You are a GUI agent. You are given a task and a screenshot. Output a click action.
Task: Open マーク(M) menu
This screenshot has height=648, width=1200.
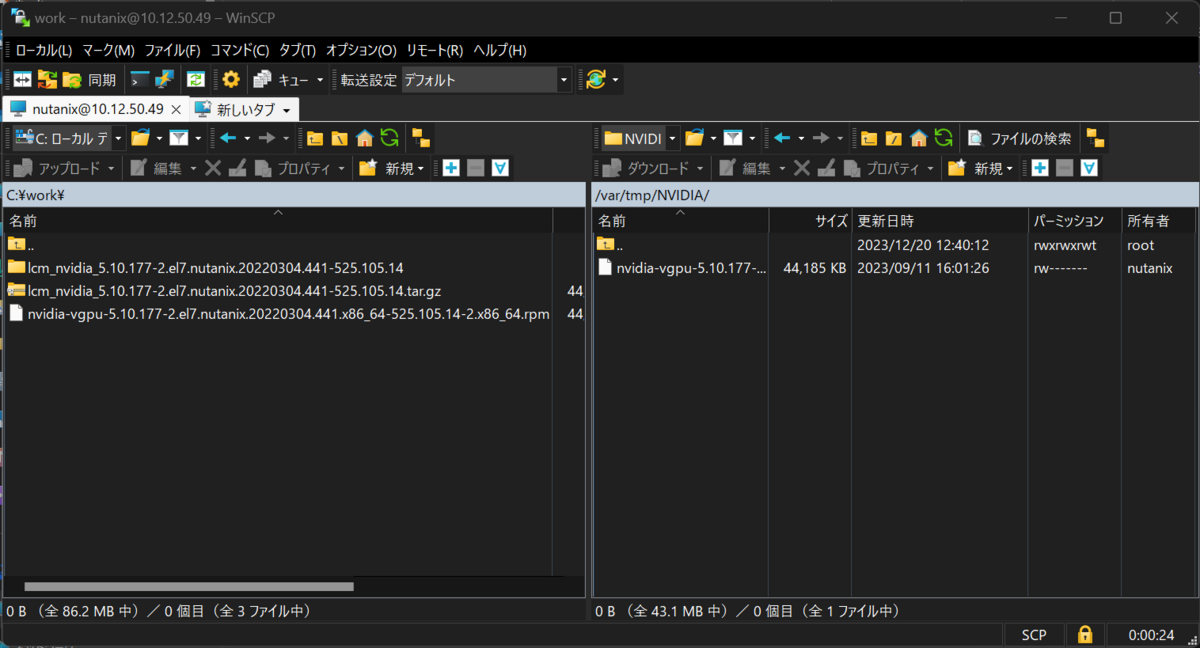[x=108, y=50]
